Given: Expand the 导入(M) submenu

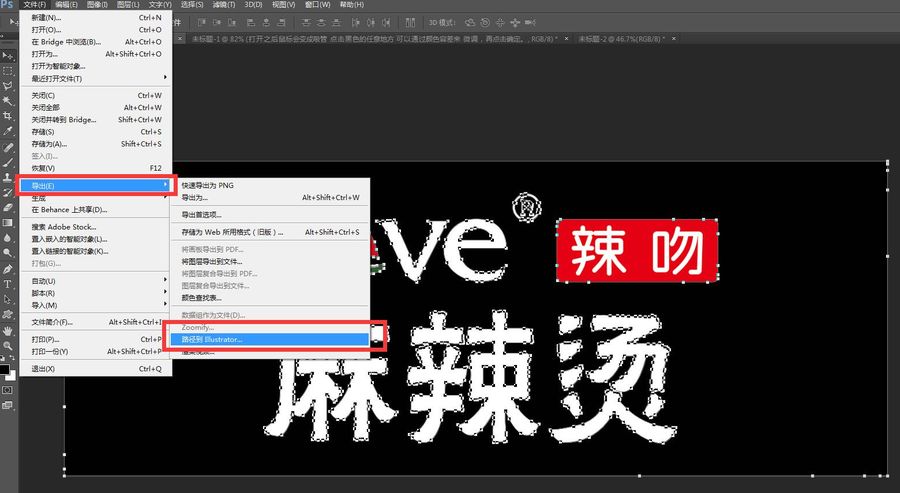Looking at the screenshot, I should pyautogui.click(x=96, y=305).
